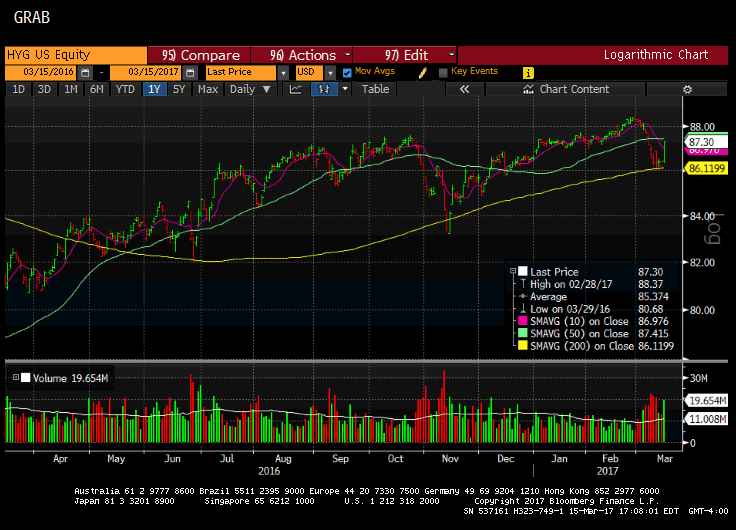Enable the Key Events checkbox
Screen dimensions: 736x530
coord(443,73)
